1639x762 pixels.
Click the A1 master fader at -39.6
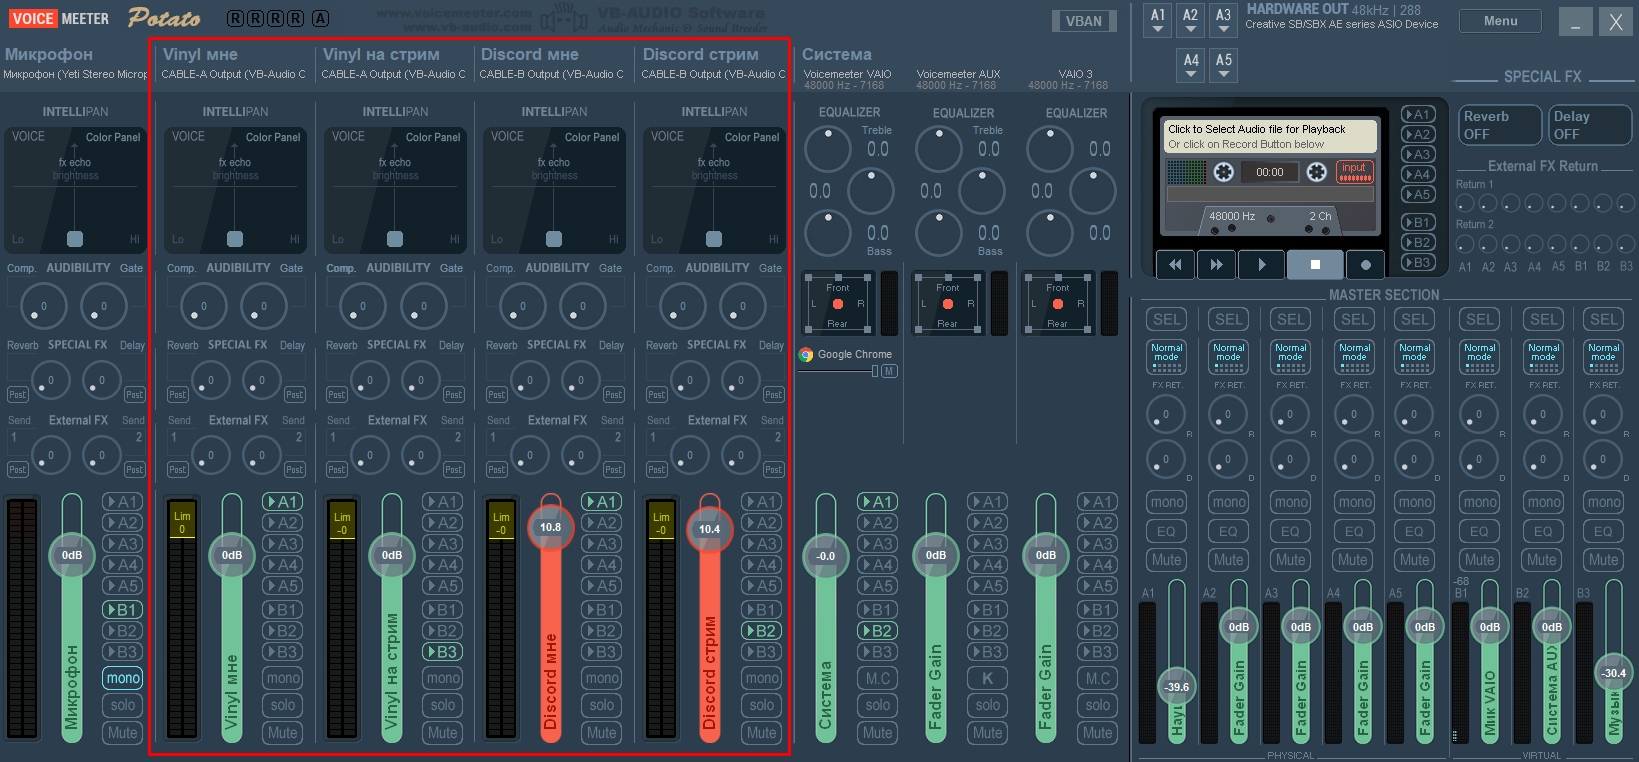pos(1177,687)
